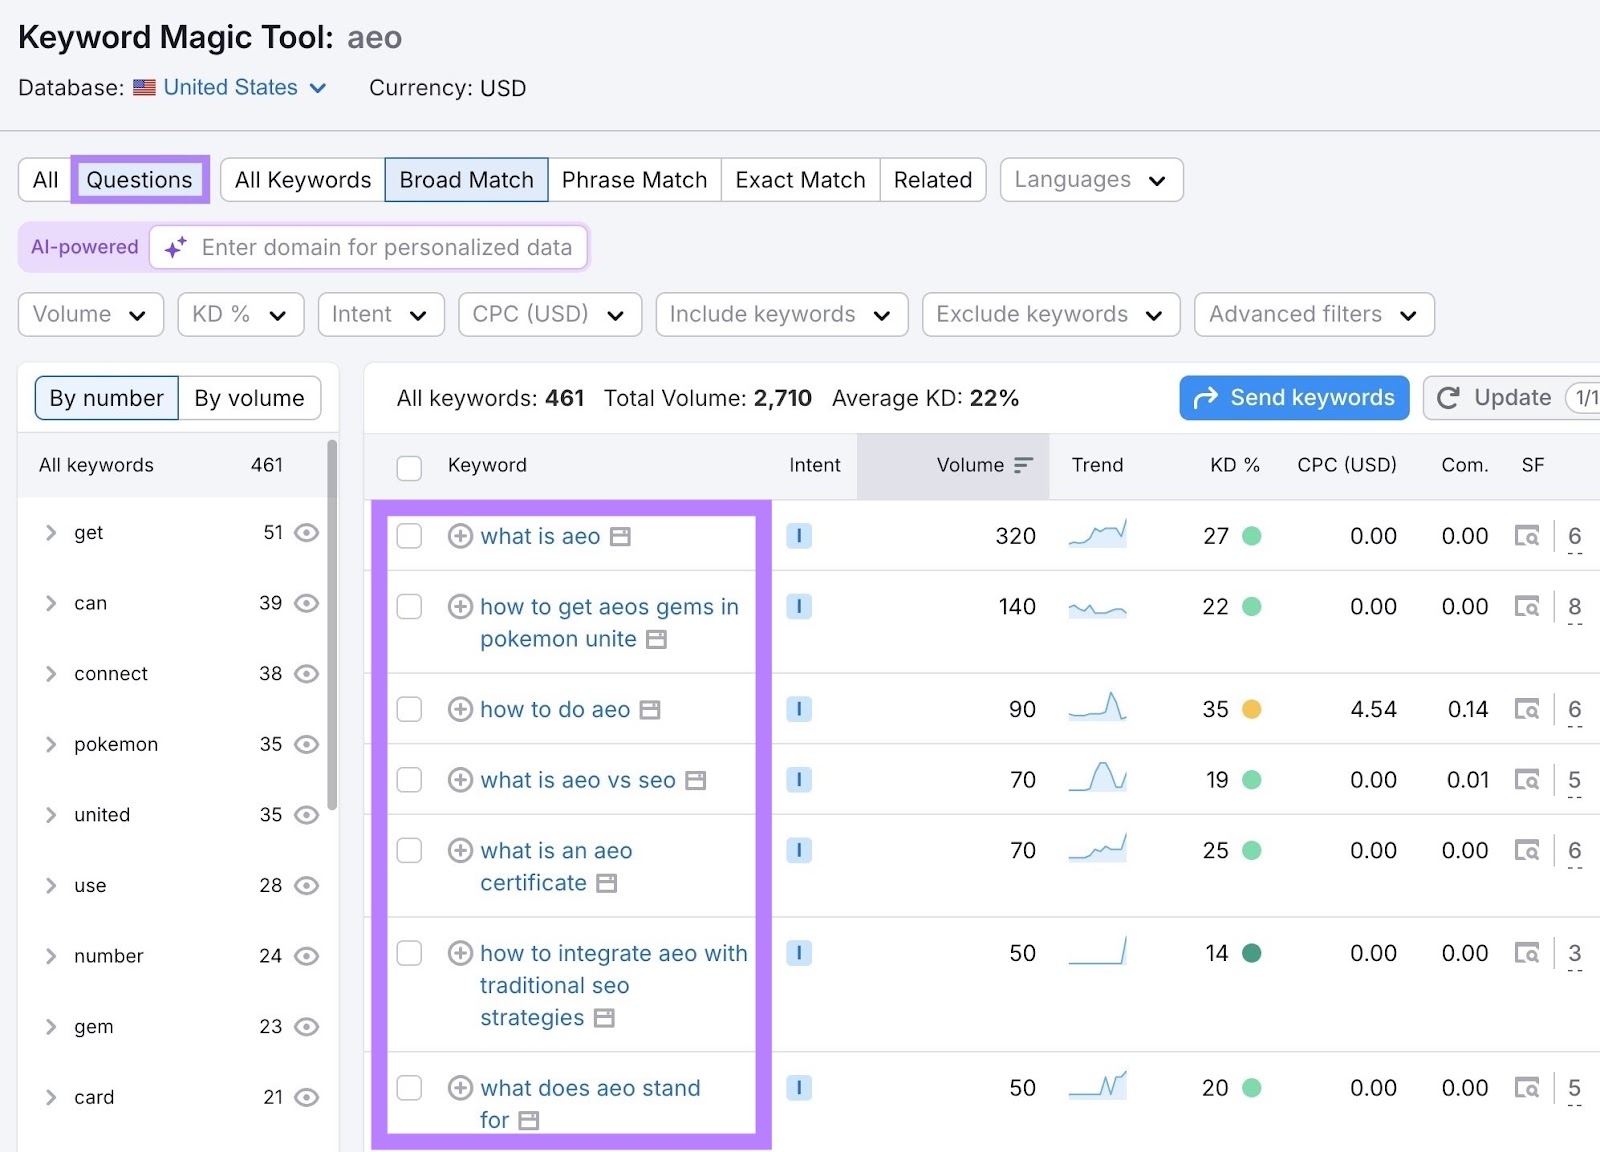Viewport: 1600px width, 1152px height.
Task: Click the Update refresh icon
Action: [1449, 397]
